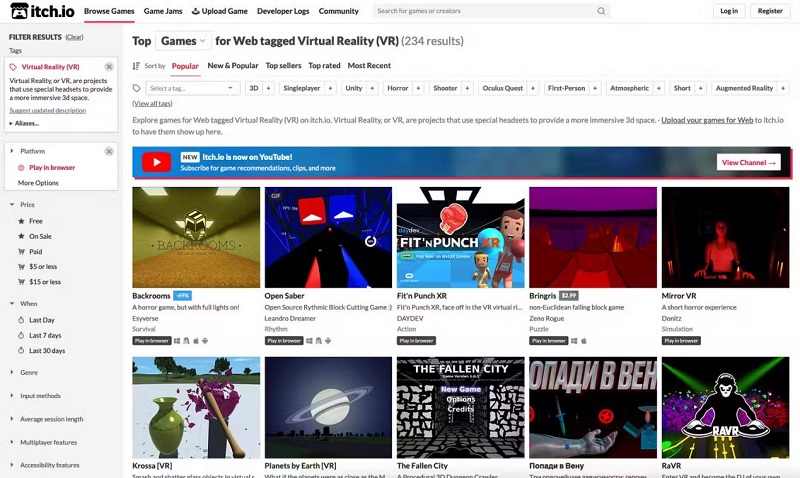Clear the Platform filter with its X icon
The height and width of the screenshot is (478, 800).
(109, 151)
